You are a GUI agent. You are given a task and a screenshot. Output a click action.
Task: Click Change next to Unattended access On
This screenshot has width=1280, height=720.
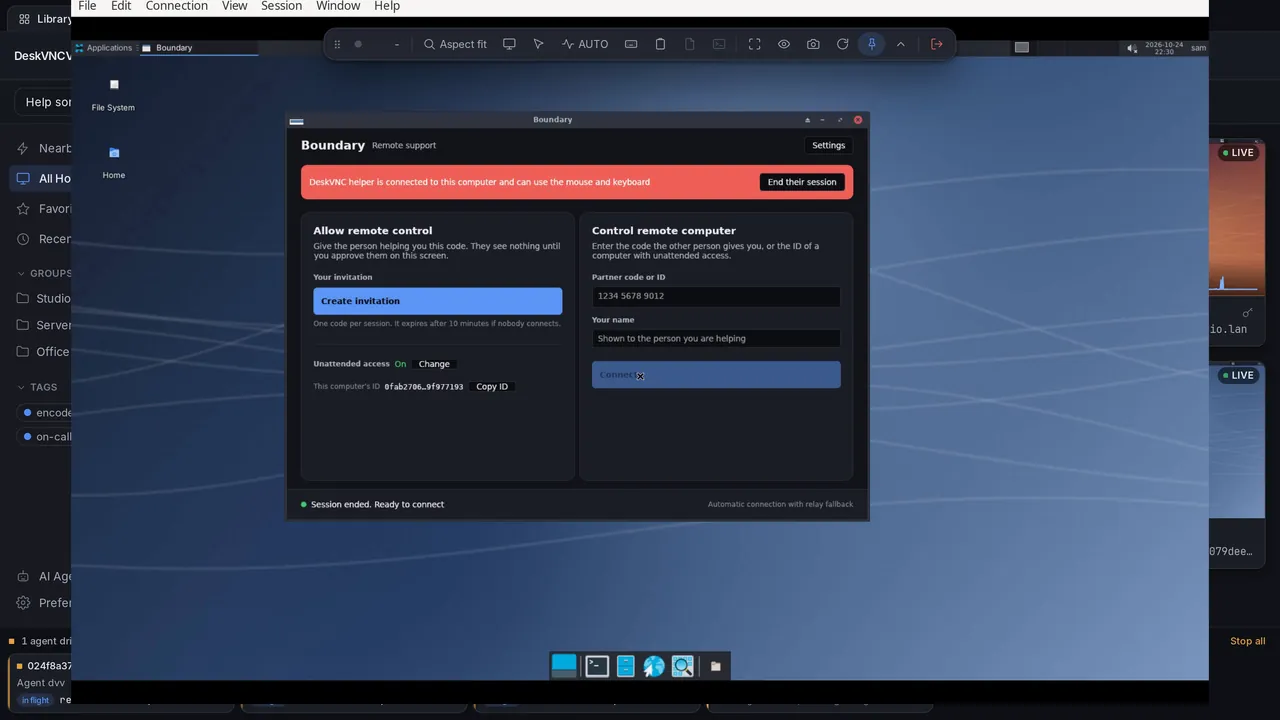(x=434, y=364)
